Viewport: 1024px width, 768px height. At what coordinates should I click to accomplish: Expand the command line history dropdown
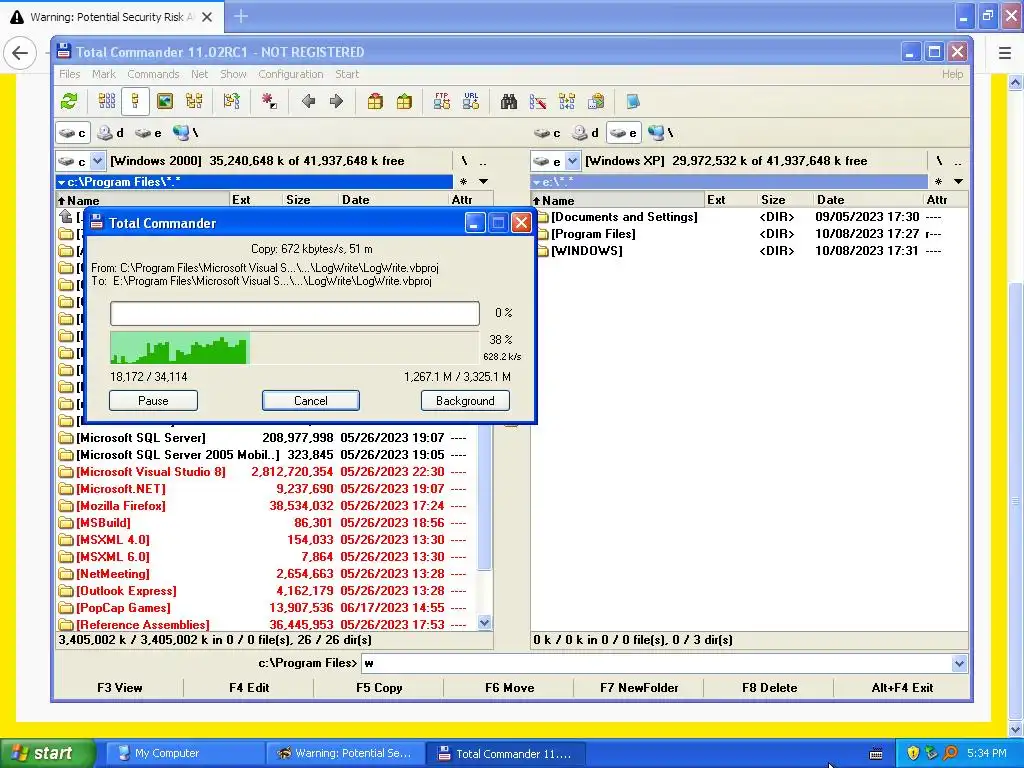(x=959, y=664)
